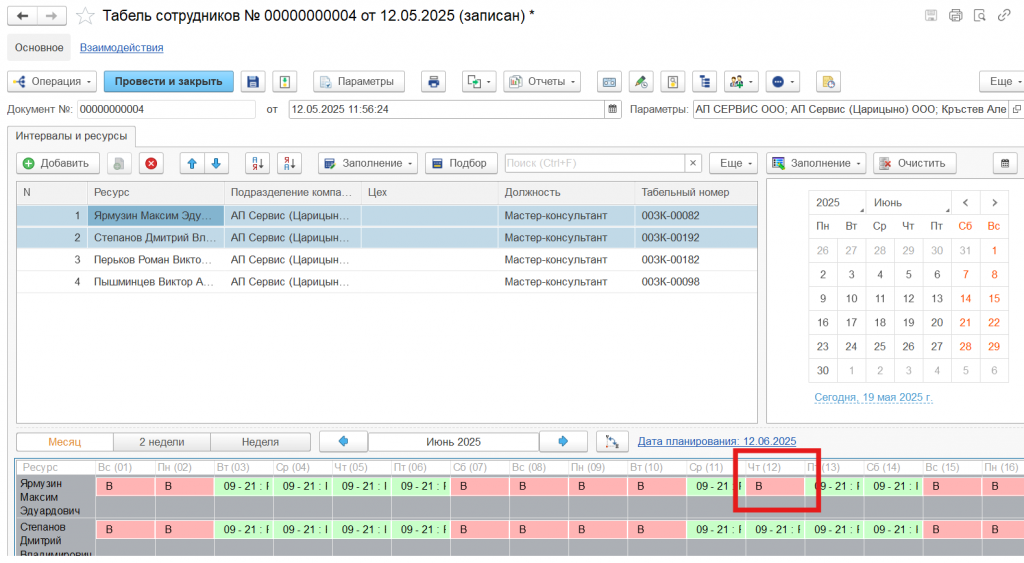Screen dimensions: 1024x563
Task: Mark document as favorite with star icon
Action: 85,16
